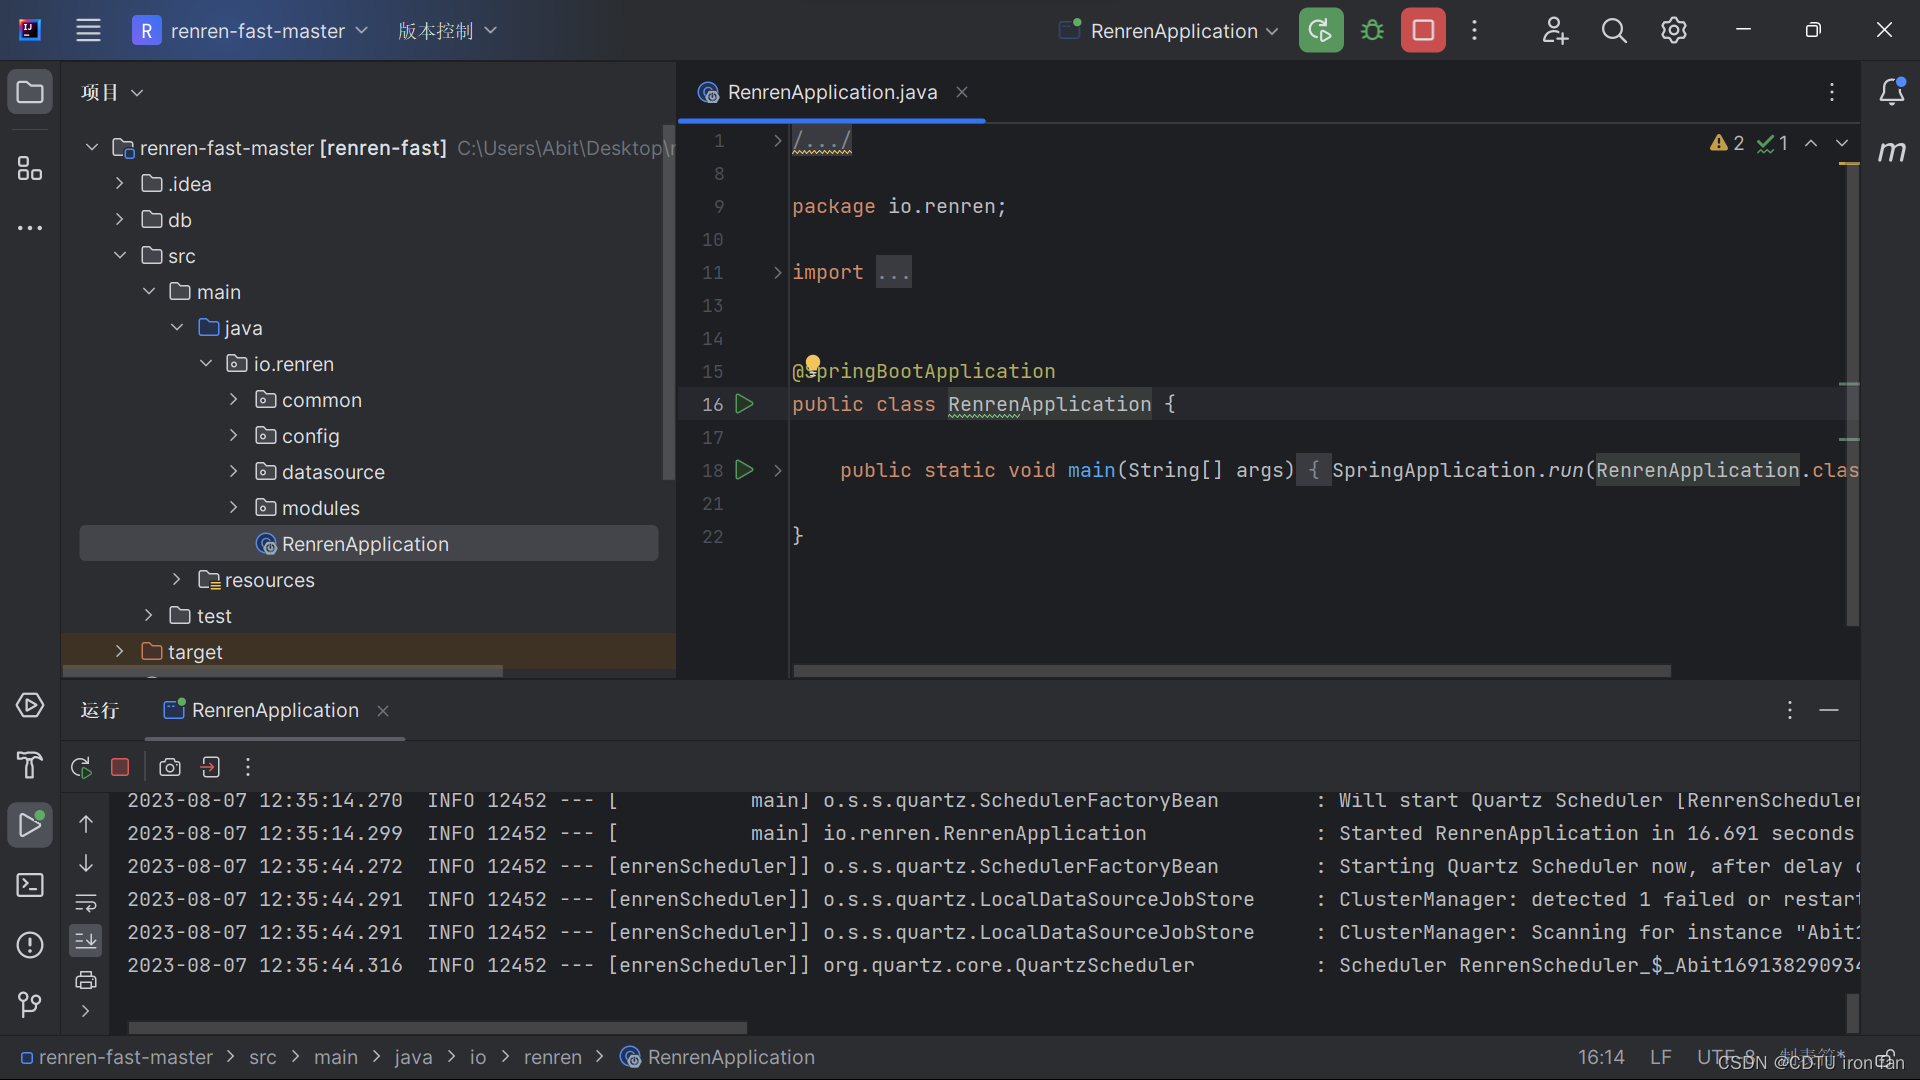Expand the db folder
1920x1080 pixels.
tap(120, 220)
